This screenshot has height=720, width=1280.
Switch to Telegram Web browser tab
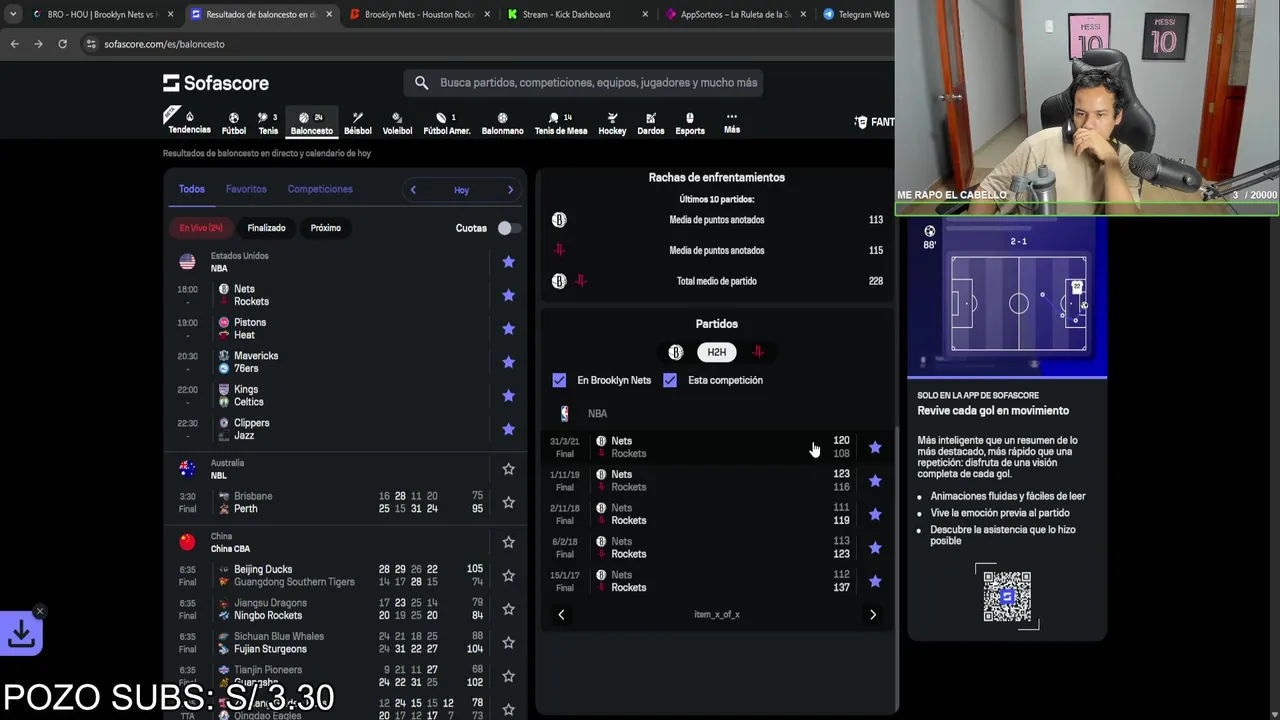point(856,14)
